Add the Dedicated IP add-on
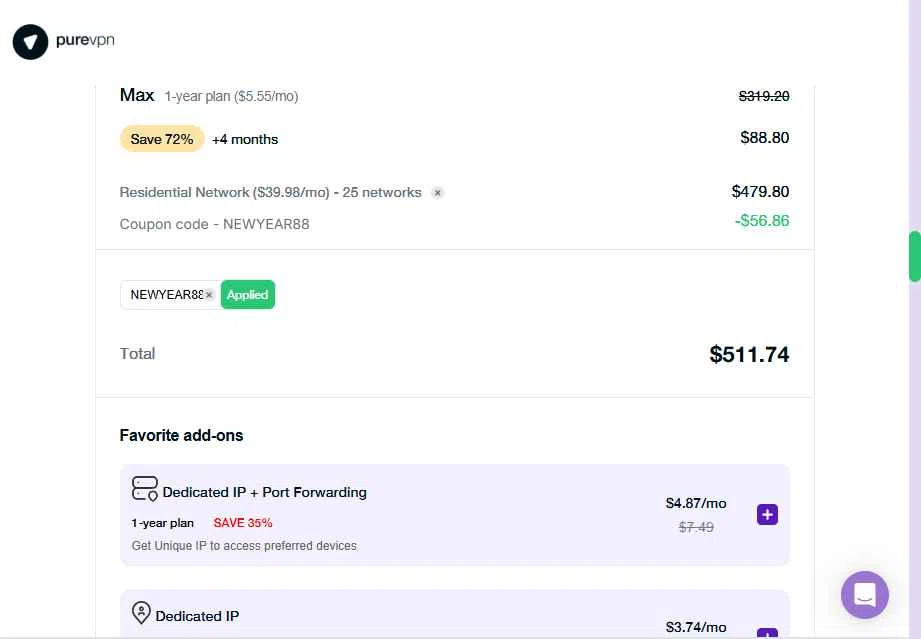Screen dimensions: 921x639 coord(767,633)
